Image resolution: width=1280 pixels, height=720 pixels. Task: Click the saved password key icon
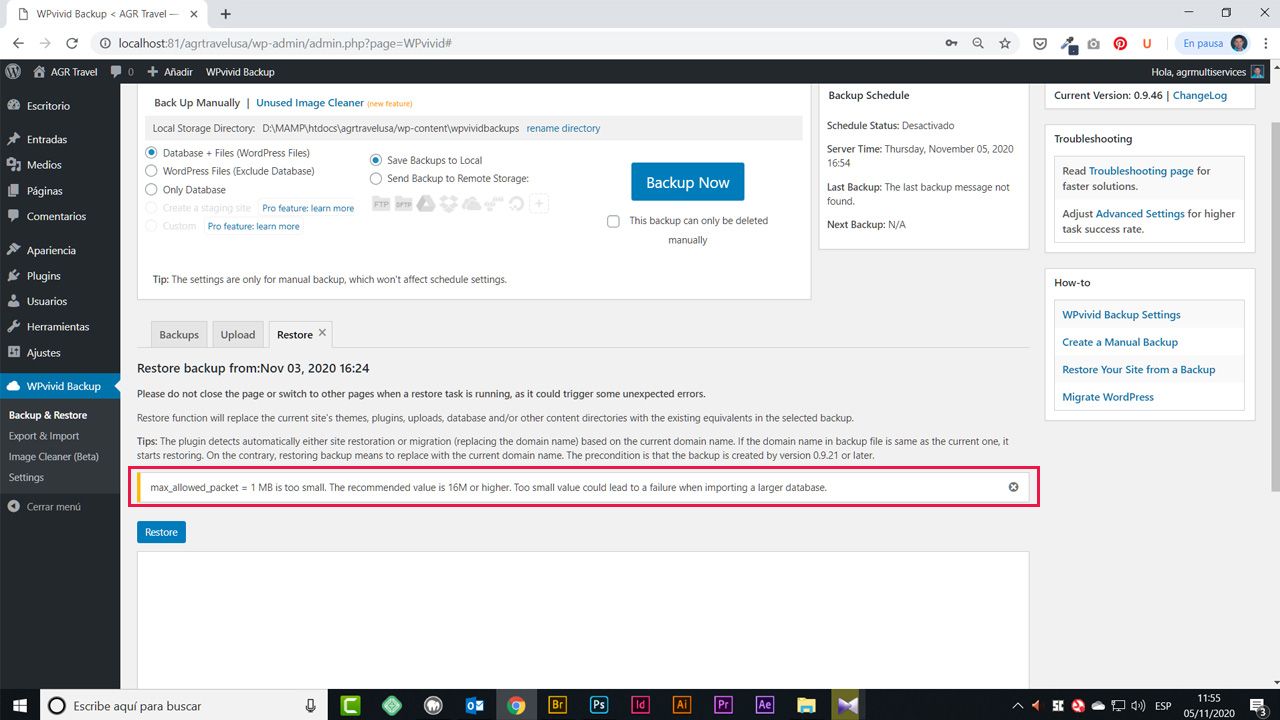[951, 44]
